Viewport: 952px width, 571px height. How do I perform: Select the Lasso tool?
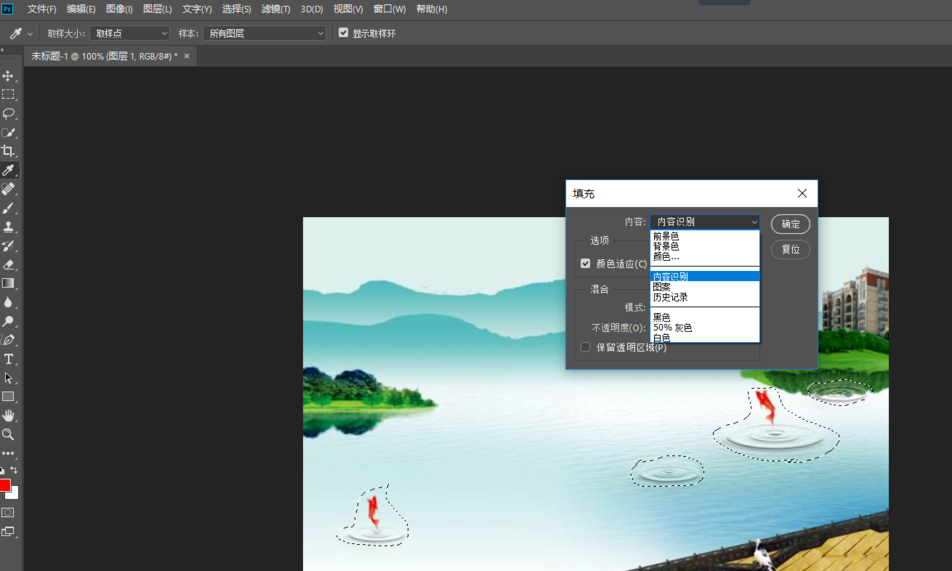tap(8, 114)
